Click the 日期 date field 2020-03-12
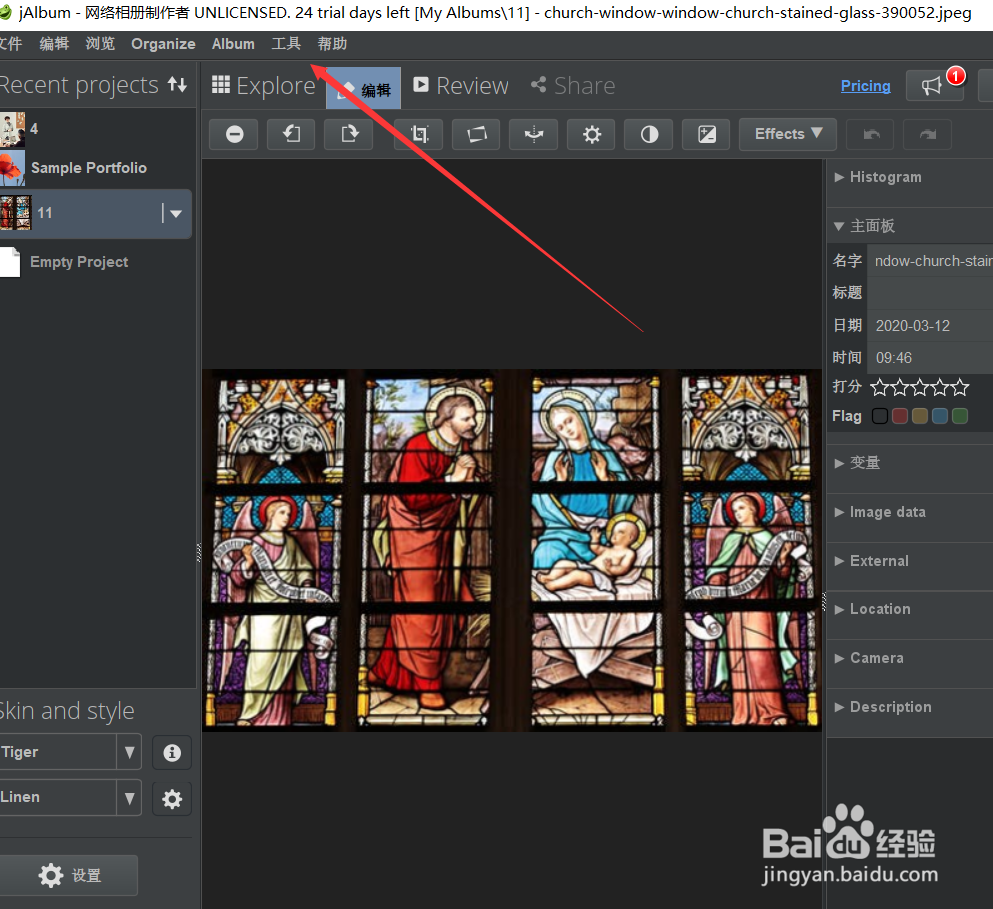The image size is (993, 909). (x=930, y=326)
